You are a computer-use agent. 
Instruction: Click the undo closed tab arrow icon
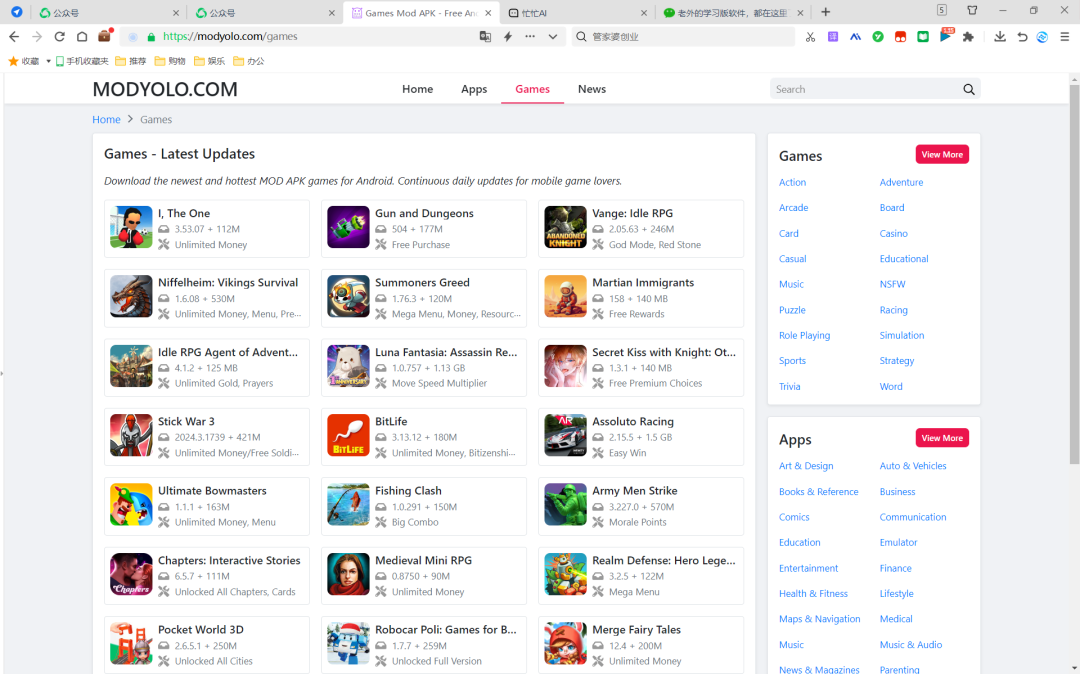click(x=1021, y=36)
